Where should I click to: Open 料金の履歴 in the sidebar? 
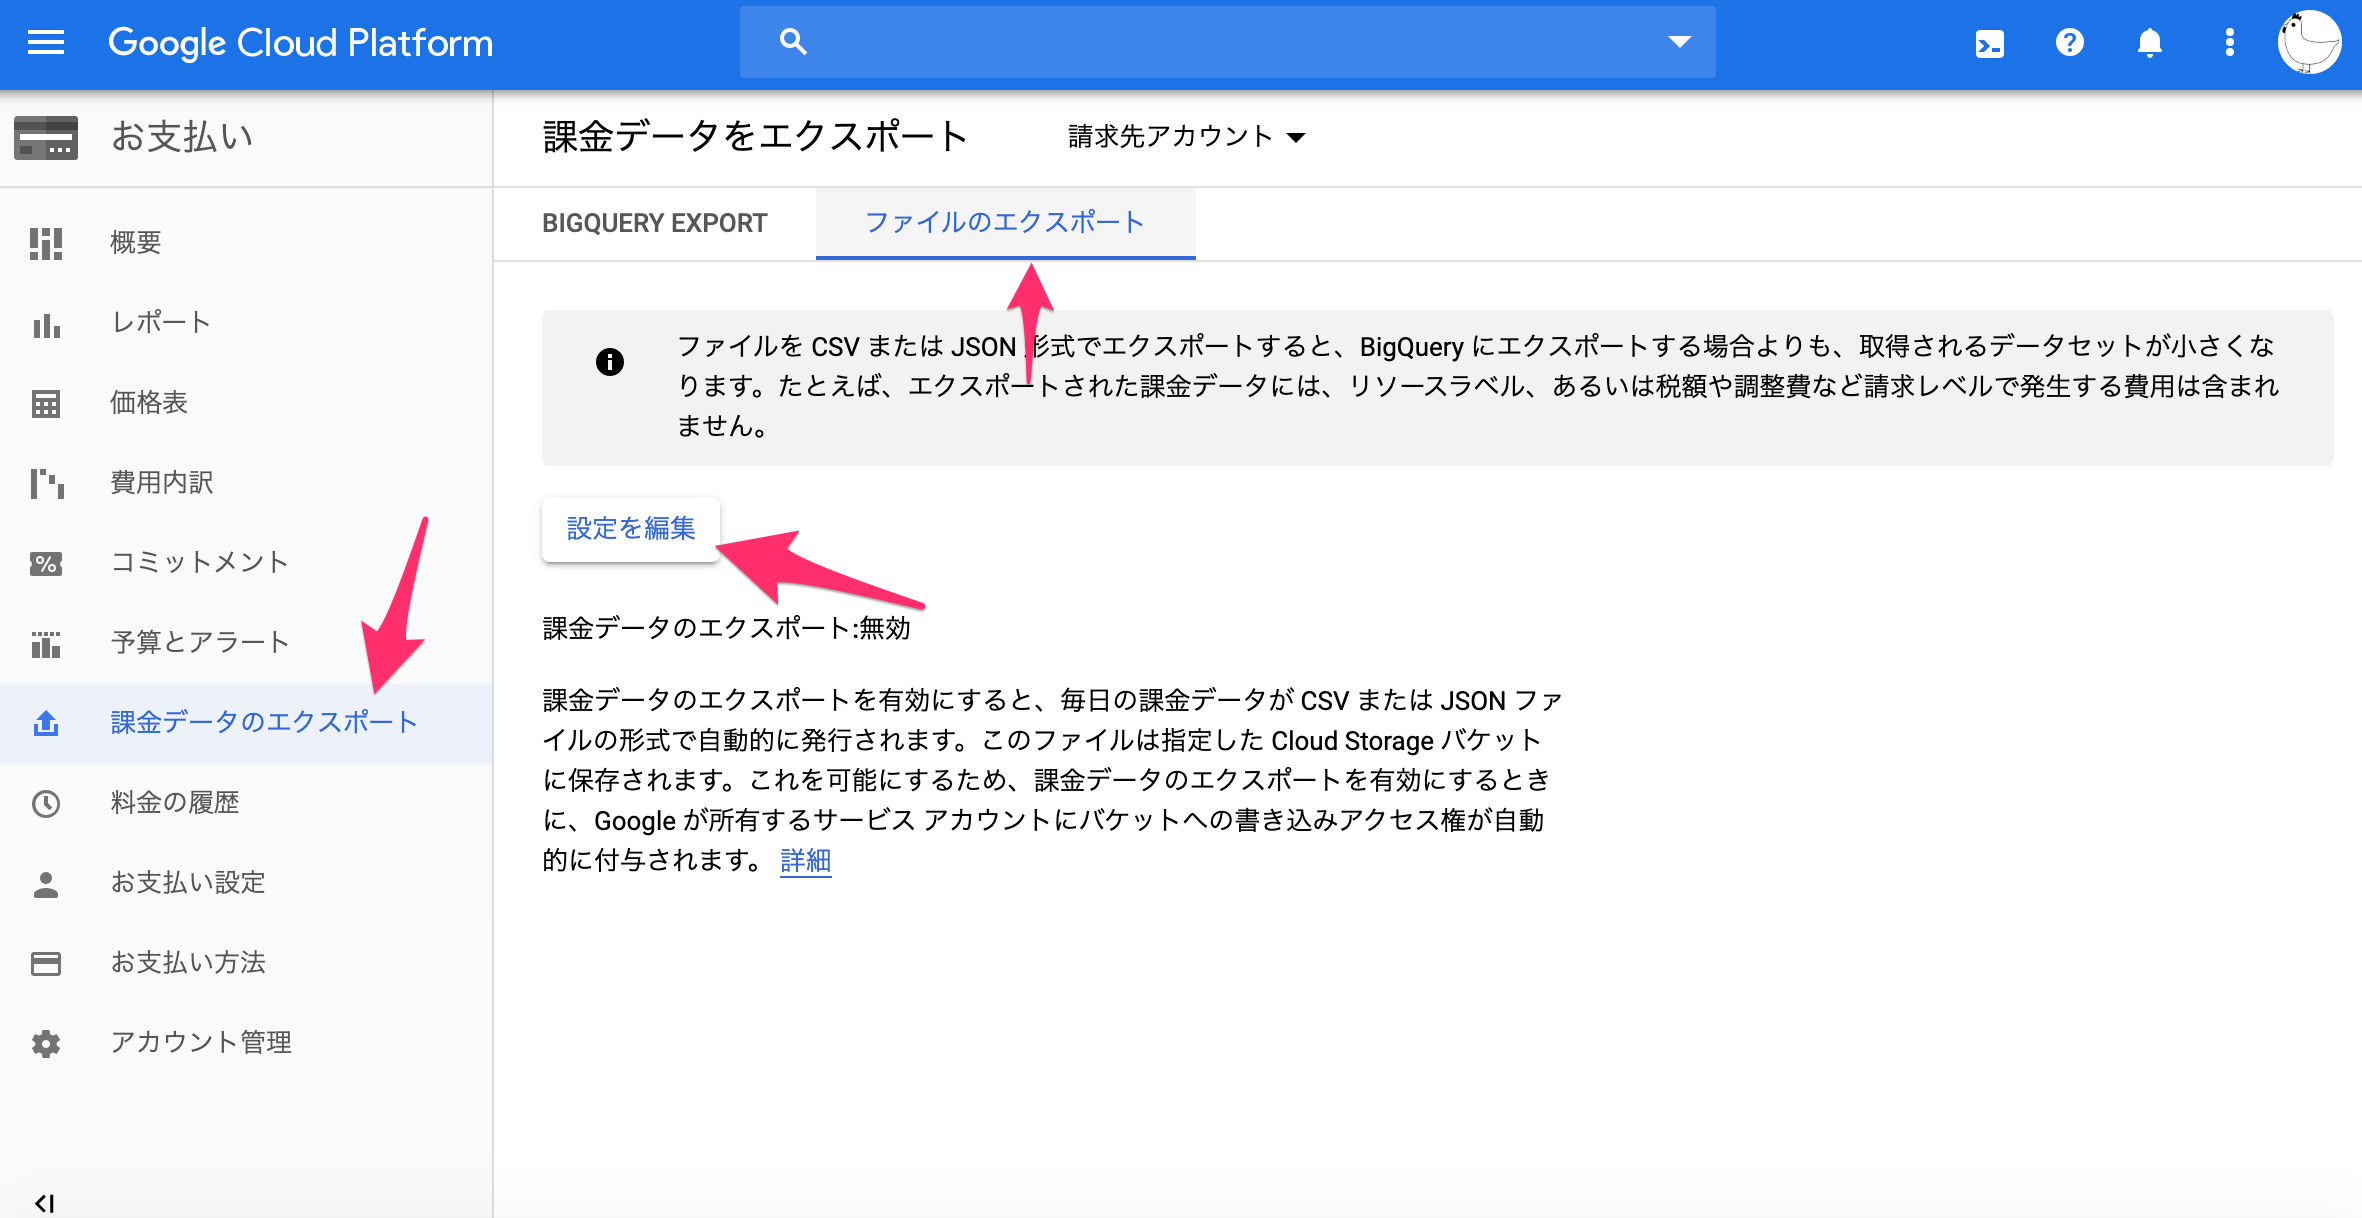[x=175, y=803]
